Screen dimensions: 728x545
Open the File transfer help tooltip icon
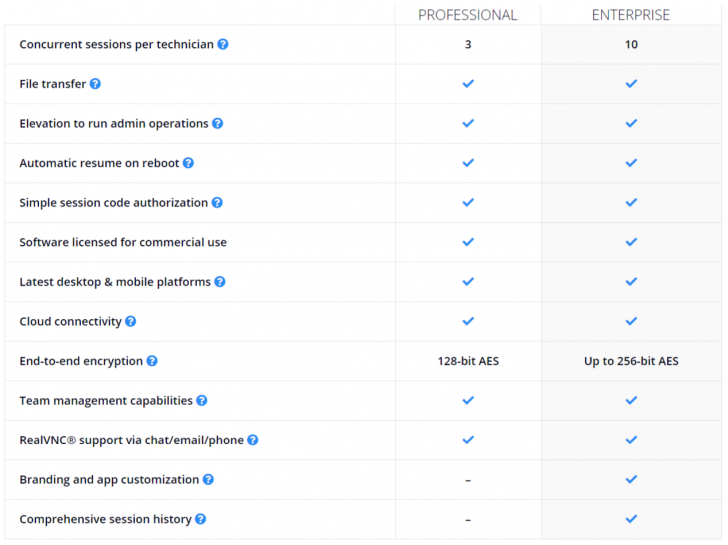point(95,84)
